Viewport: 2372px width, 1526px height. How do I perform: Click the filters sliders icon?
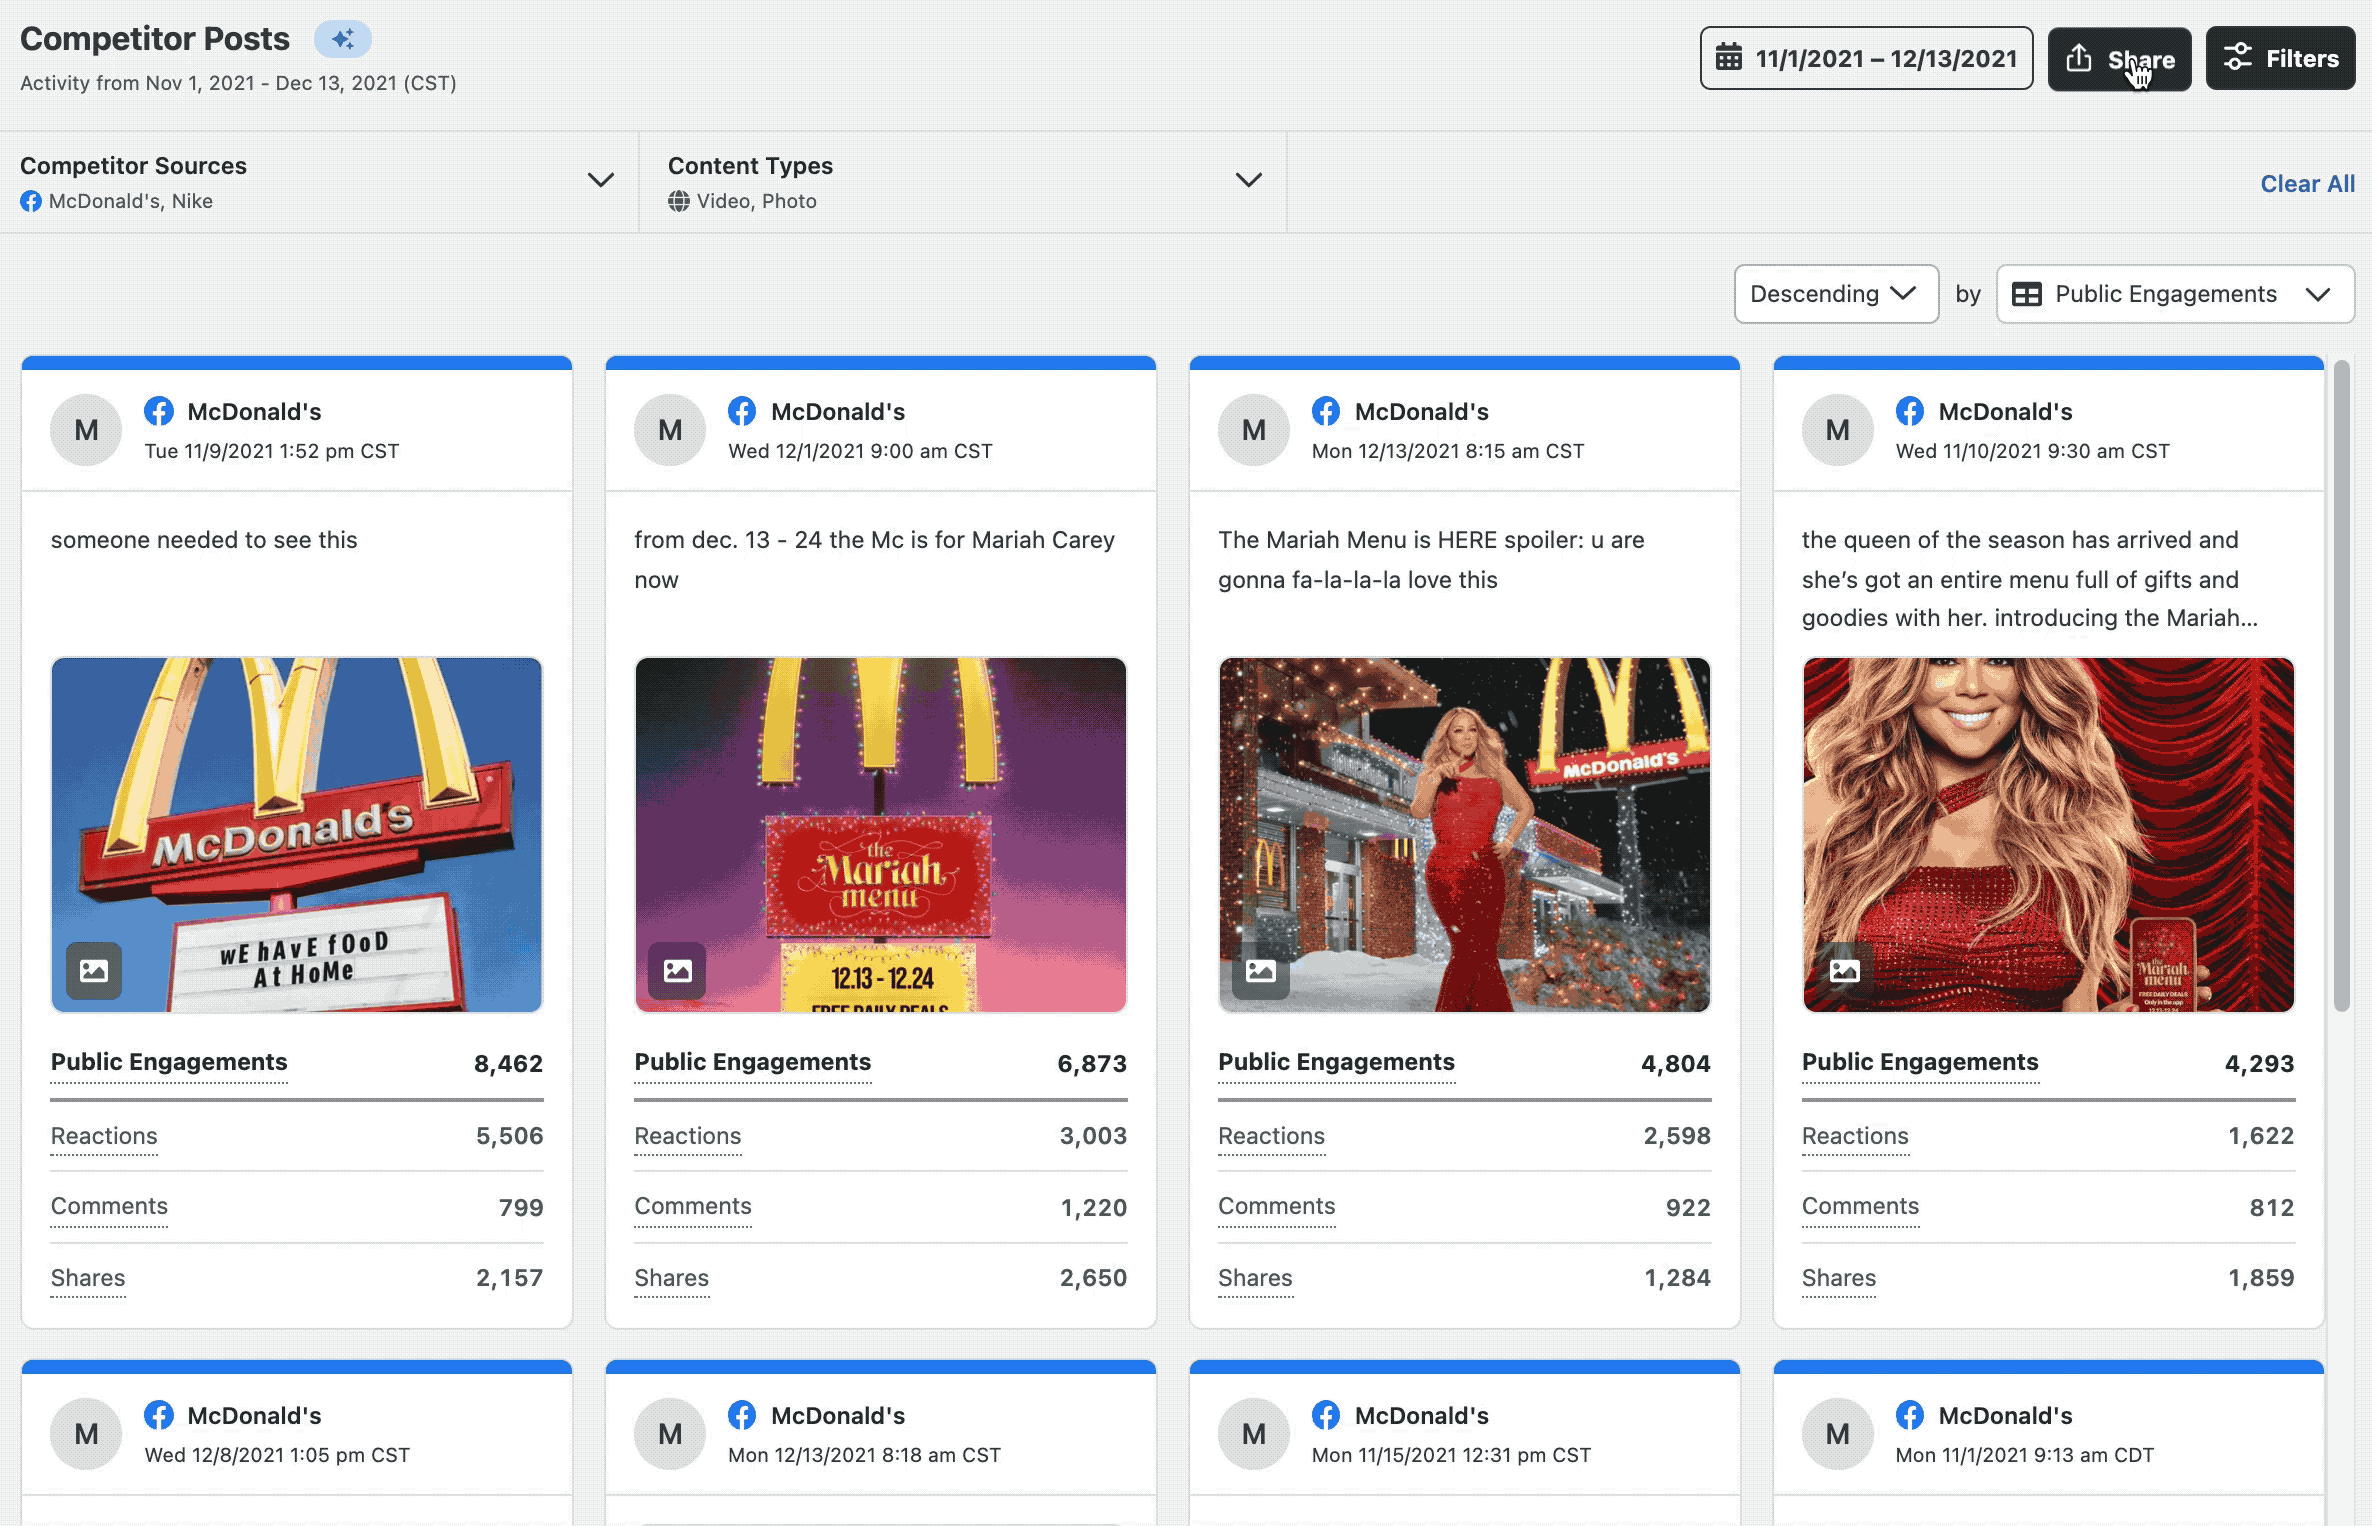tap(2238, 58)
